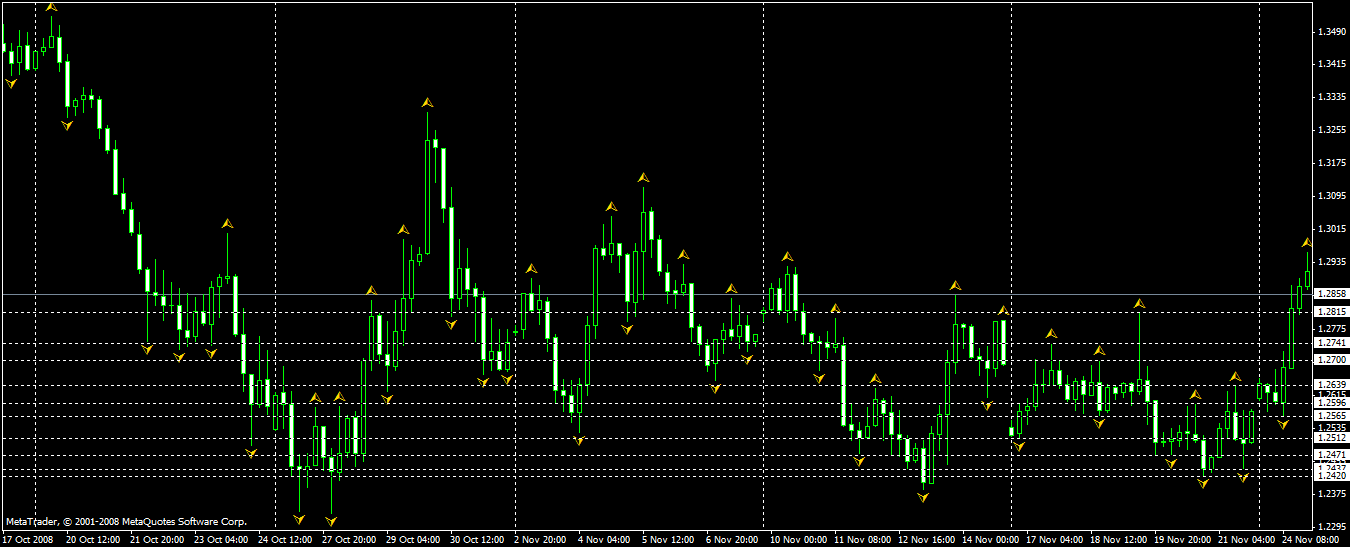Click the 1.2775 price axis value
Viewport: 1350px width, 547px height.
point(1331,329)
